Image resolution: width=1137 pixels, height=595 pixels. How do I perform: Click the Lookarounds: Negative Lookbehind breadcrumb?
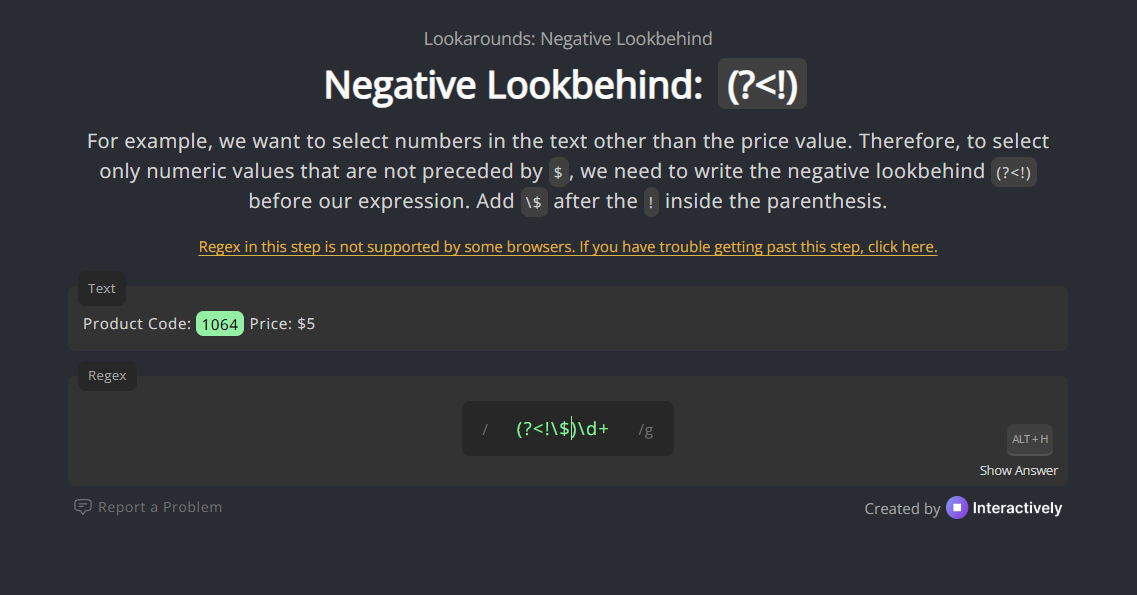click(568, 39)
